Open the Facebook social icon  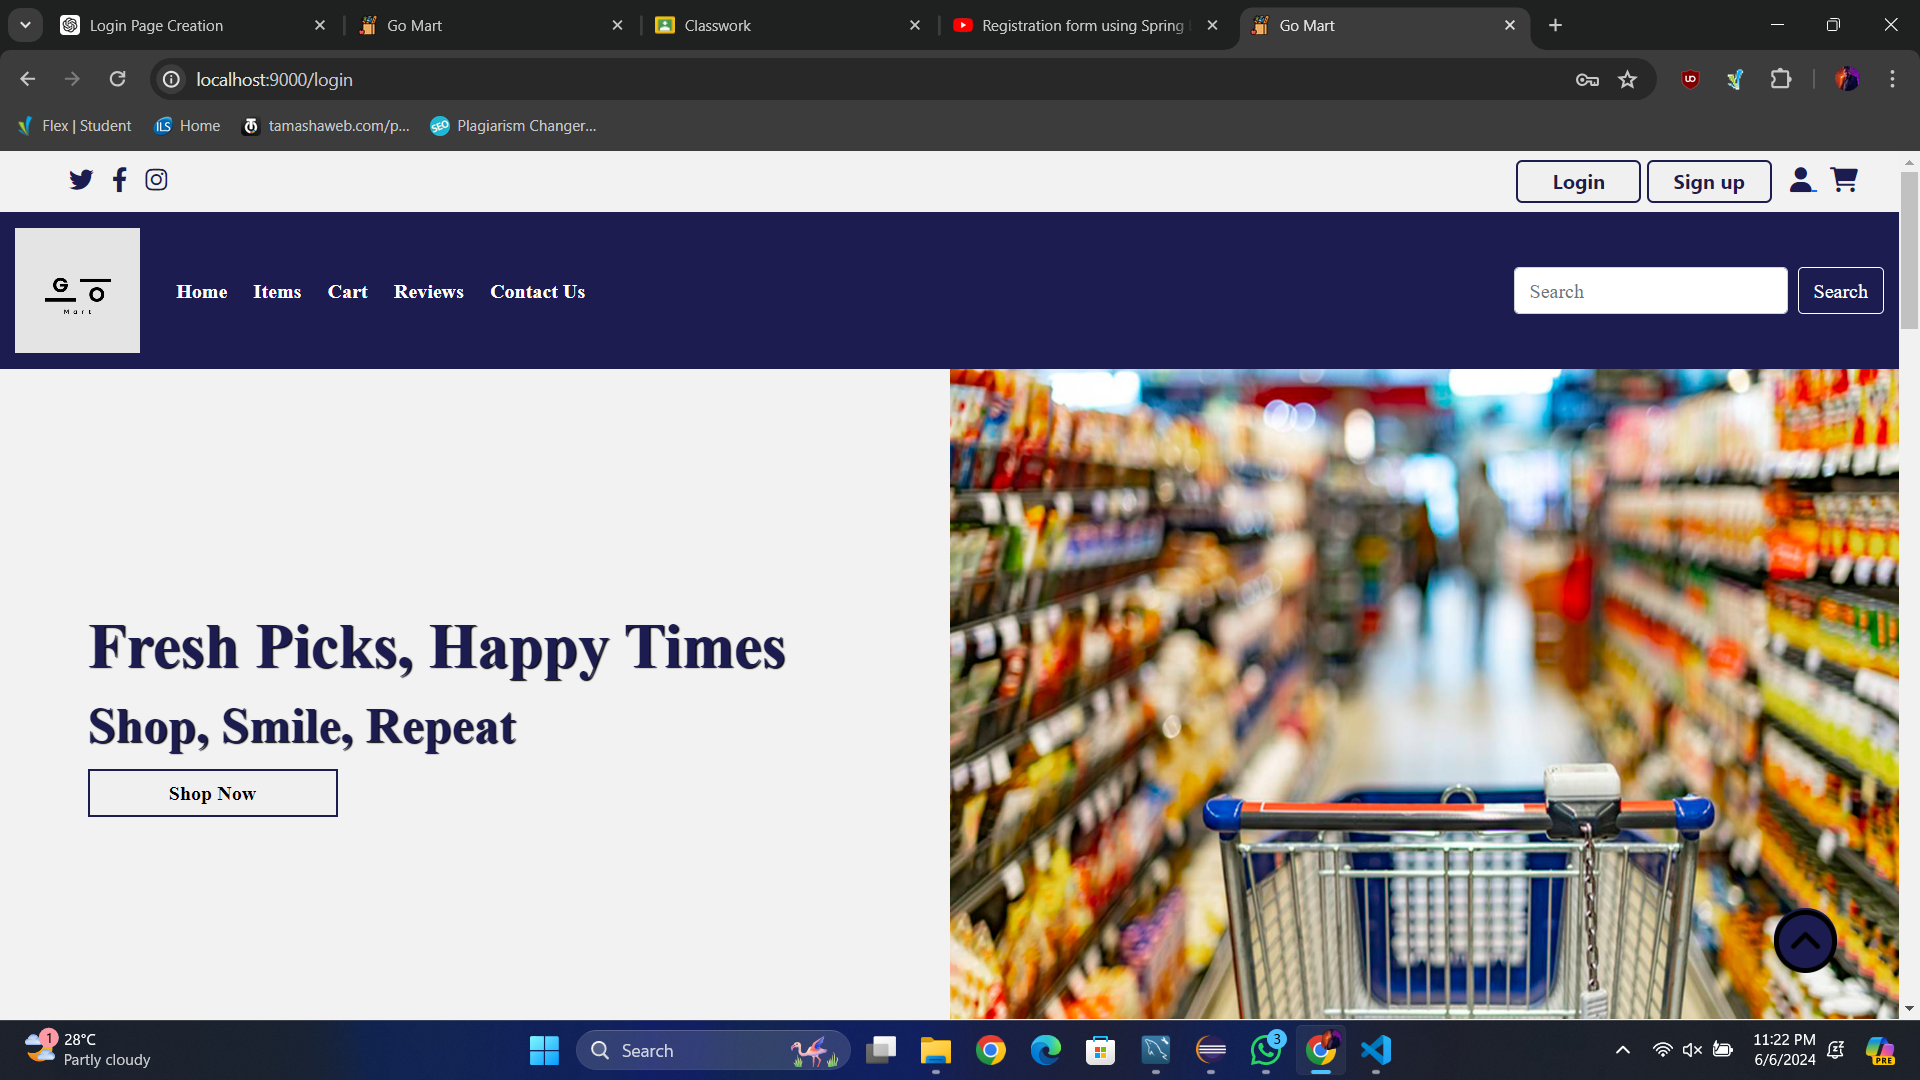tap(120, 180)
